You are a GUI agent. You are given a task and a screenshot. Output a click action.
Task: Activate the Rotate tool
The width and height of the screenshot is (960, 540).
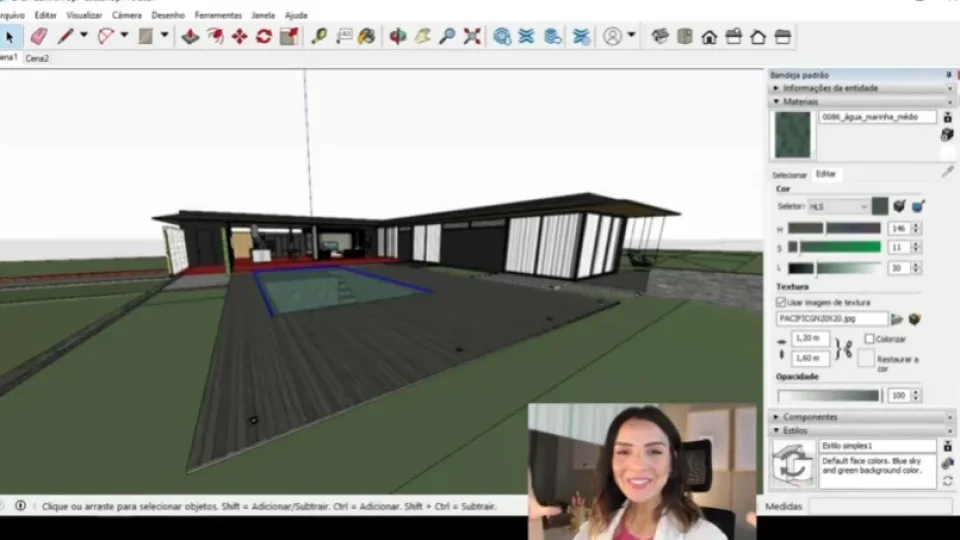(264, 37)
